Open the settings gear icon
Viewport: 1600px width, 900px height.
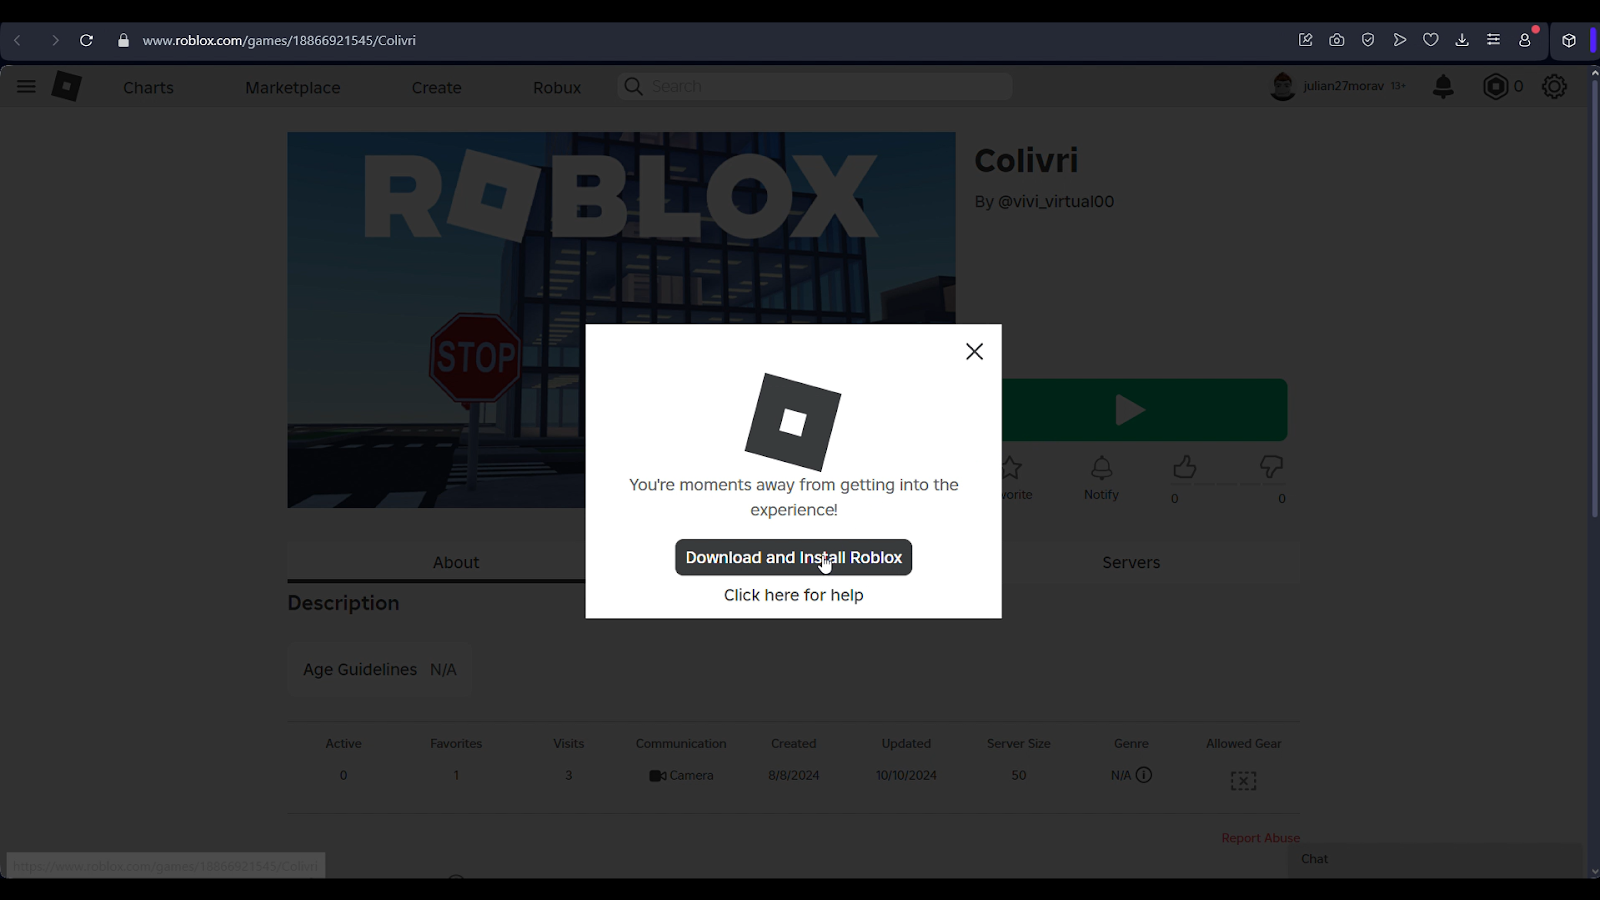[x=1554, y=86]
